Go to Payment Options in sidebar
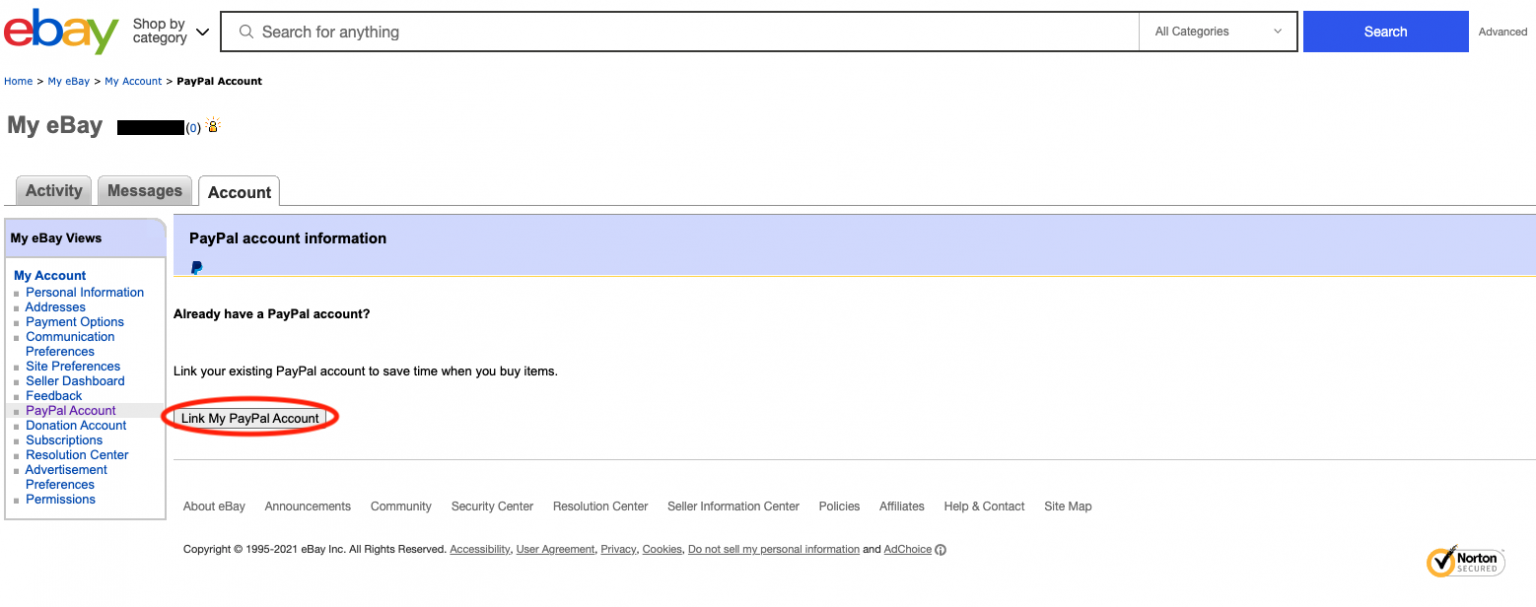This screenshot has height=607, width=1536. coord(75,322)
